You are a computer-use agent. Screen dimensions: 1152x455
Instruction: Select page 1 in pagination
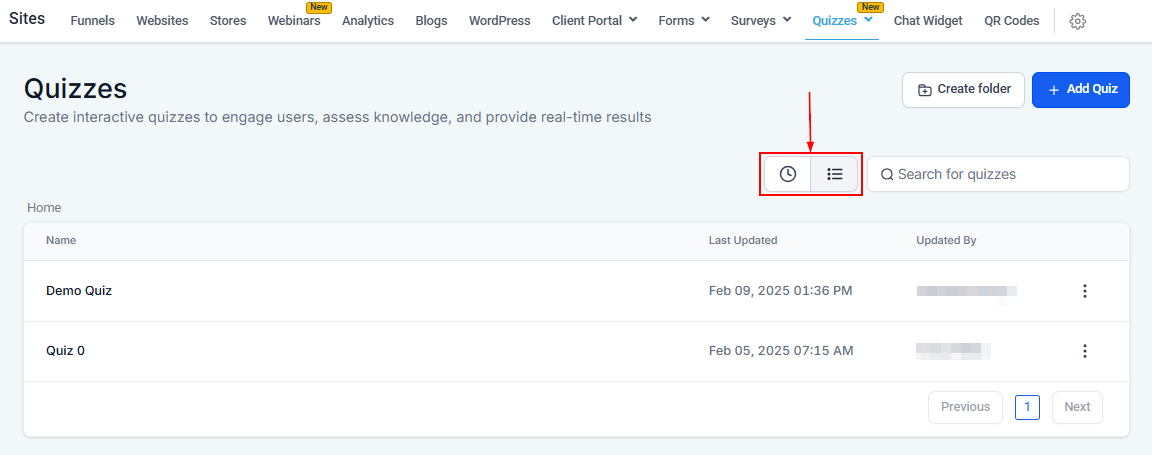point(1027,407)
